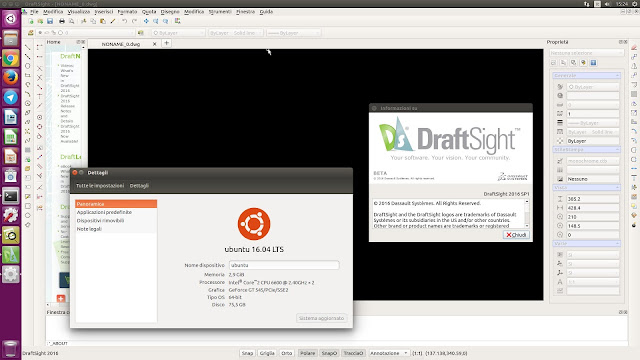The image size is (640, 360).
Task: Click about dialog text scrollbar down arrow
Action: point(527,226)
